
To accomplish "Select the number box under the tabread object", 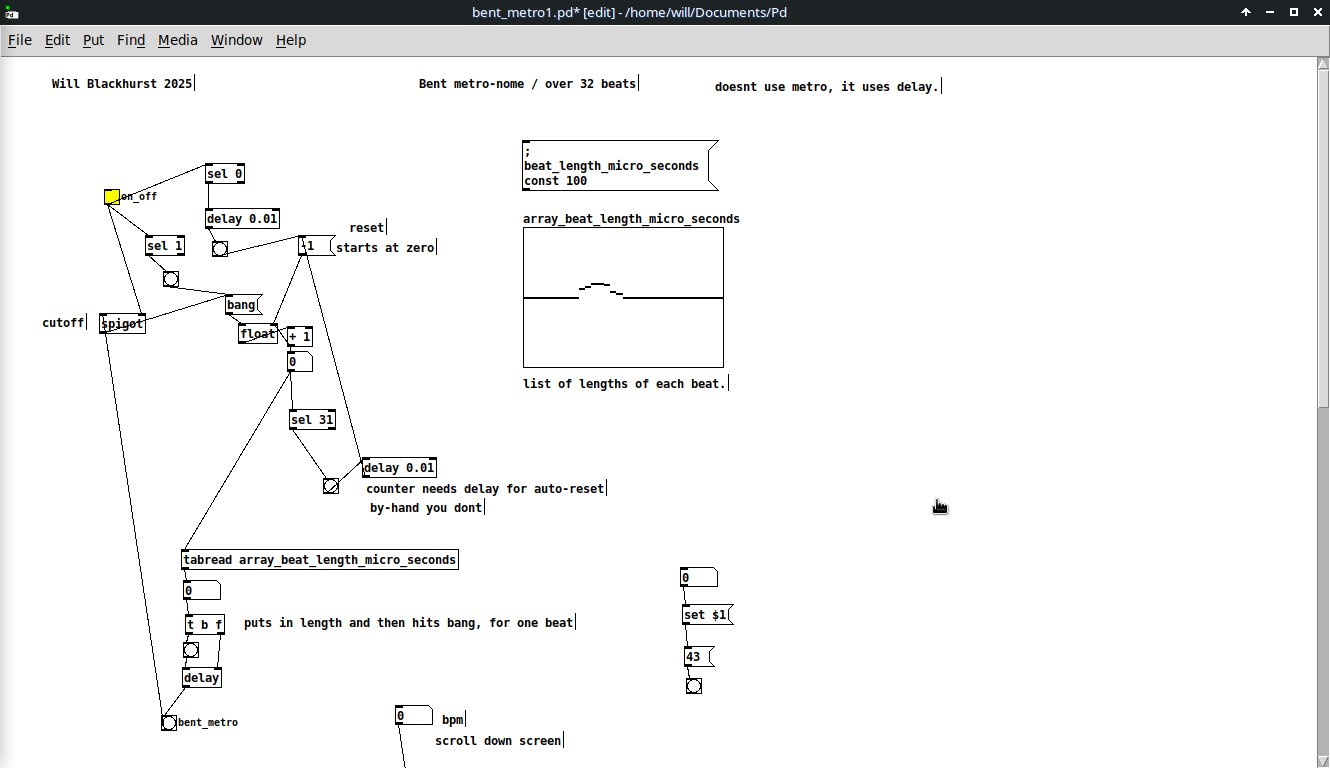I will pyautogui.click(x=202, y=591).
